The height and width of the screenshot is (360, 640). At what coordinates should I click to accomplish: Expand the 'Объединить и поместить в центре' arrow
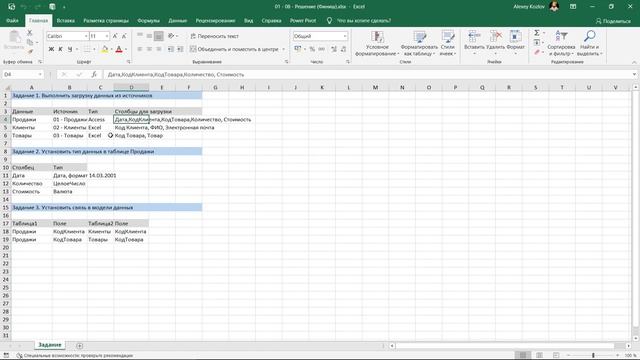[x=284, y=49]
